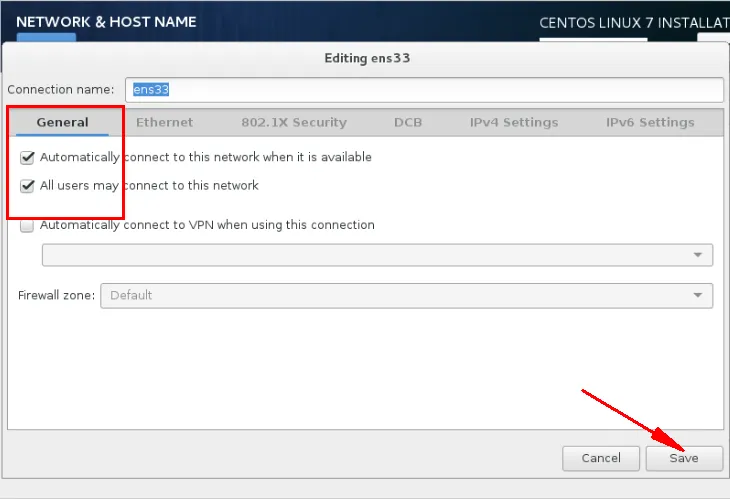Click the Firewall zone label
This screenshot has height=499, width=730.
[56, 295]
